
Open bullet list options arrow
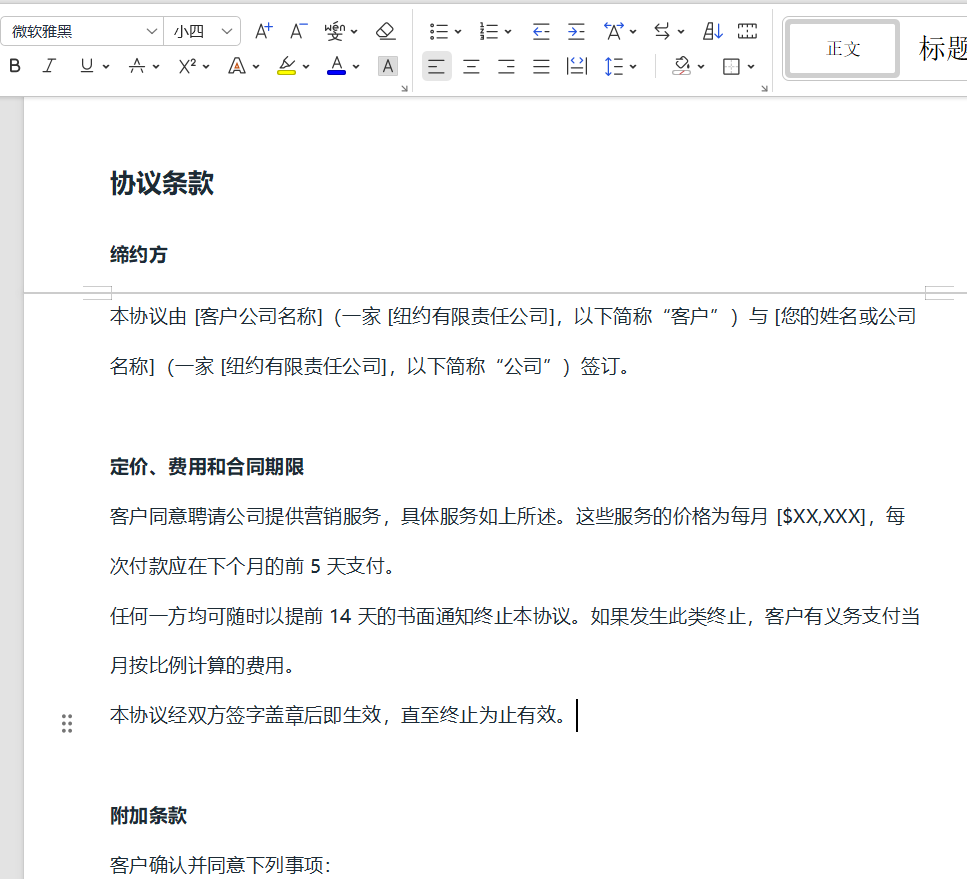(x=458, y=32)
